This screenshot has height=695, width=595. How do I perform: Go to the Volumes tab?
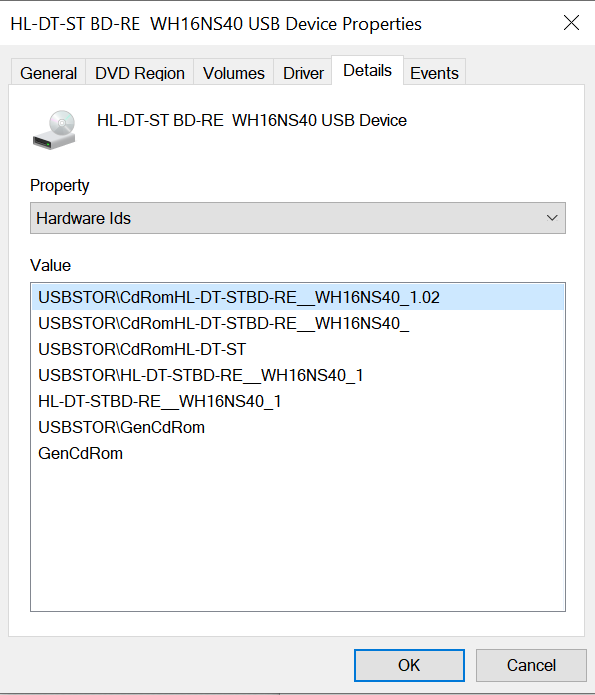point(234,73)
